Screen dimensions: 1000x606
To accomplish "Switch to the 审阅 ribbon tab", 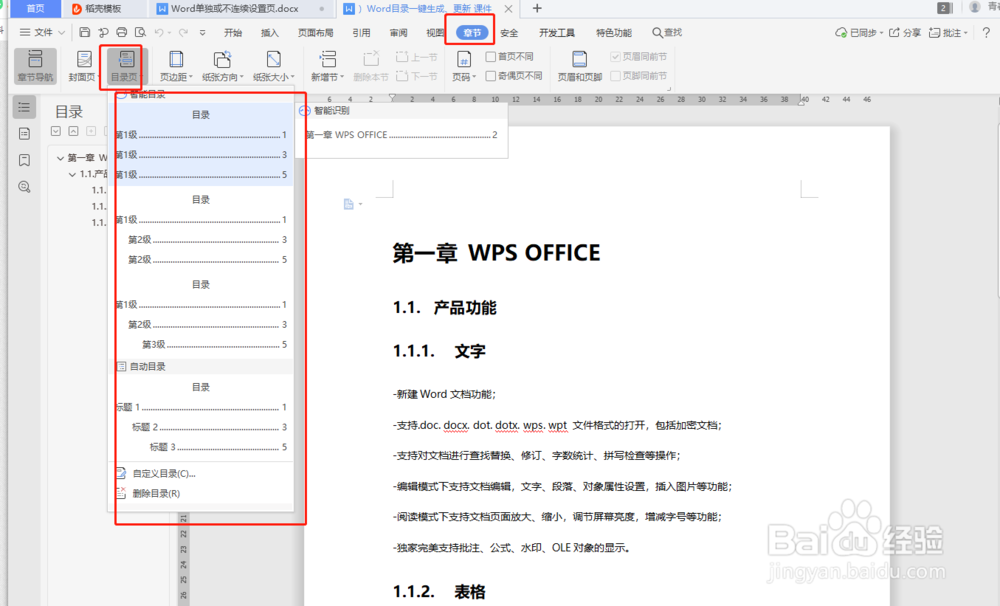I will [x=399, y=33].
